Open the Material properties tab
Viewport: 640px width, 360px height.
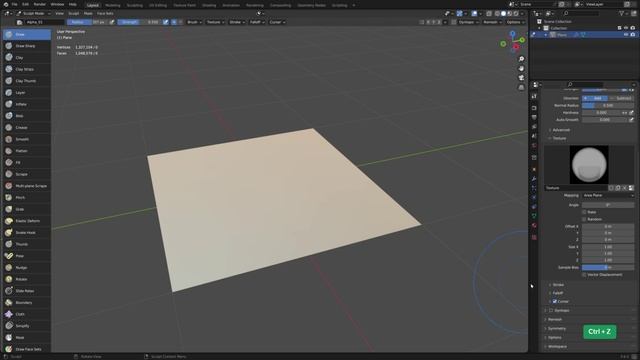[x=534, y=225]
